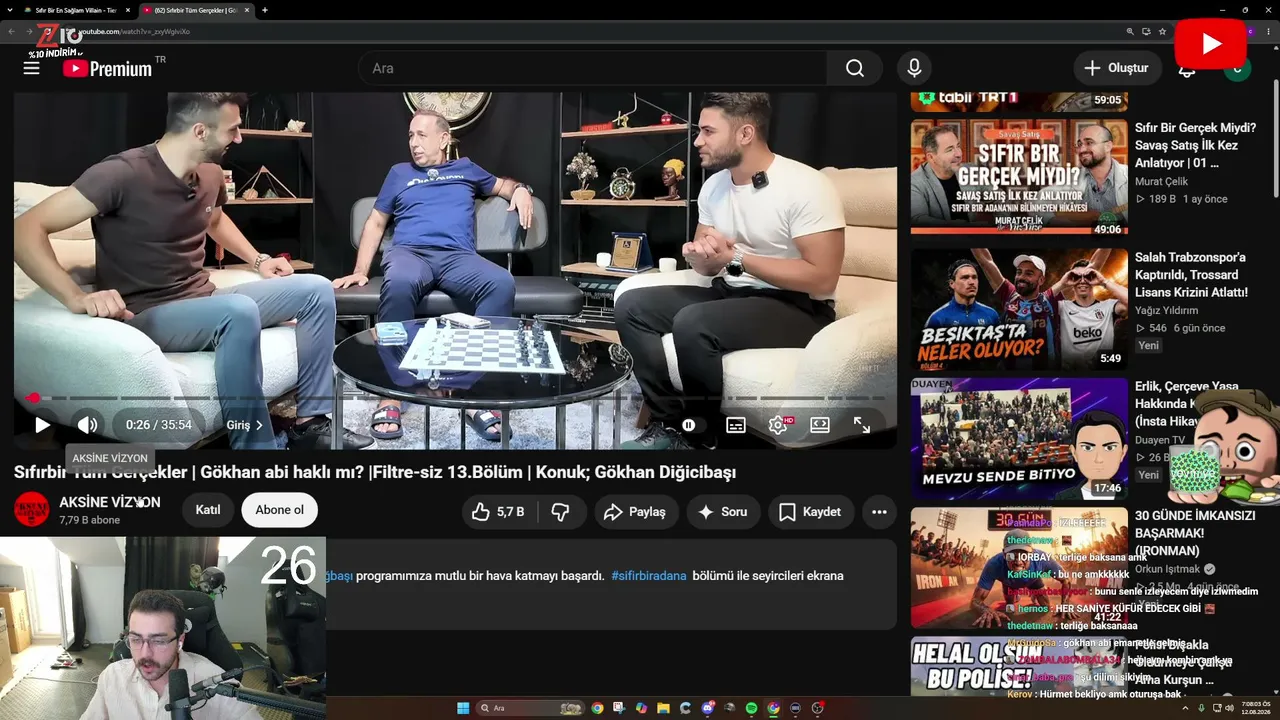The image size is (1280, 720).
Task: Play the video
Action: [42, 425]
